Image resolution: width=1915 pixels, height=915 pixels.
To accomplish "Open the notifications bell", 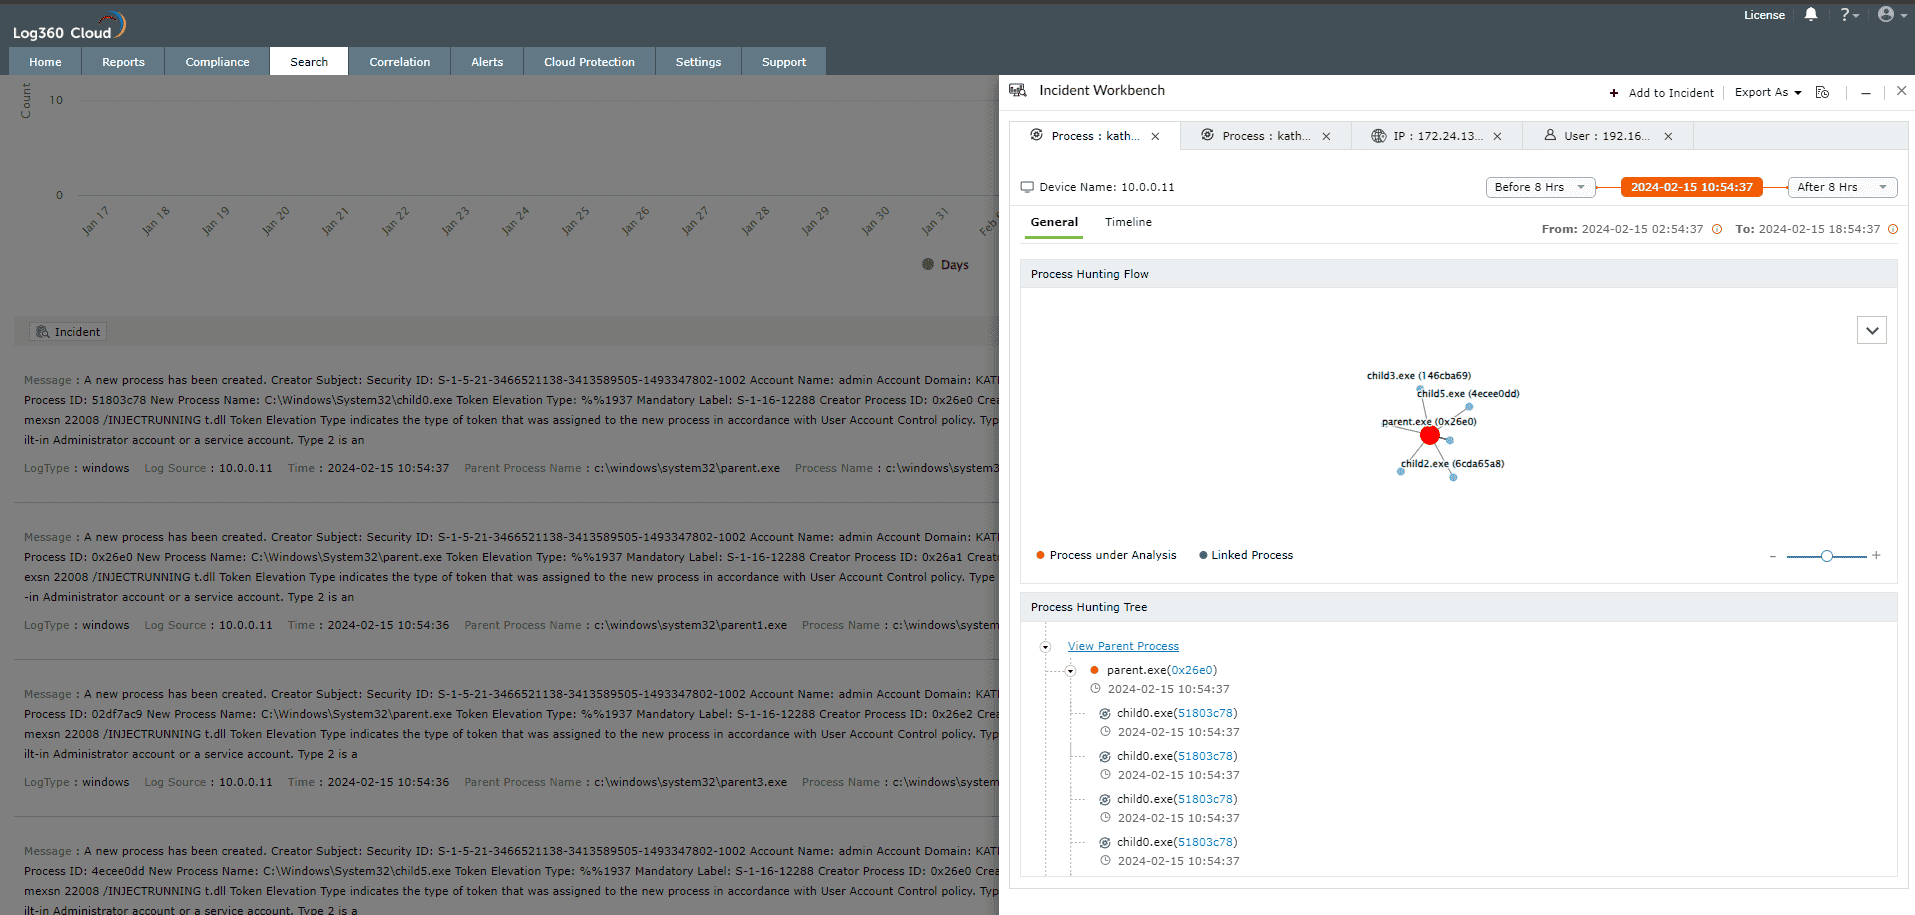I will click(1811, 14).
